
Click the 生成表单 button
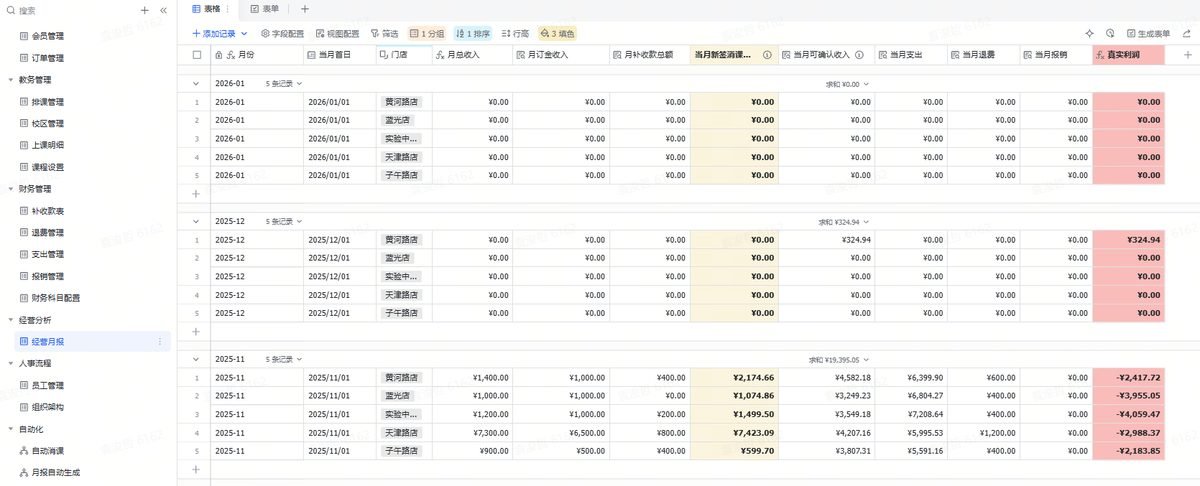[1148, 33]
